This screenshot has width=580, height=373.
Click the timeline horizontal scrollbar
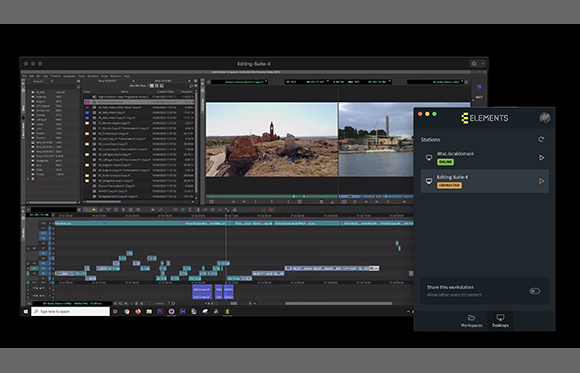[338, 303]
